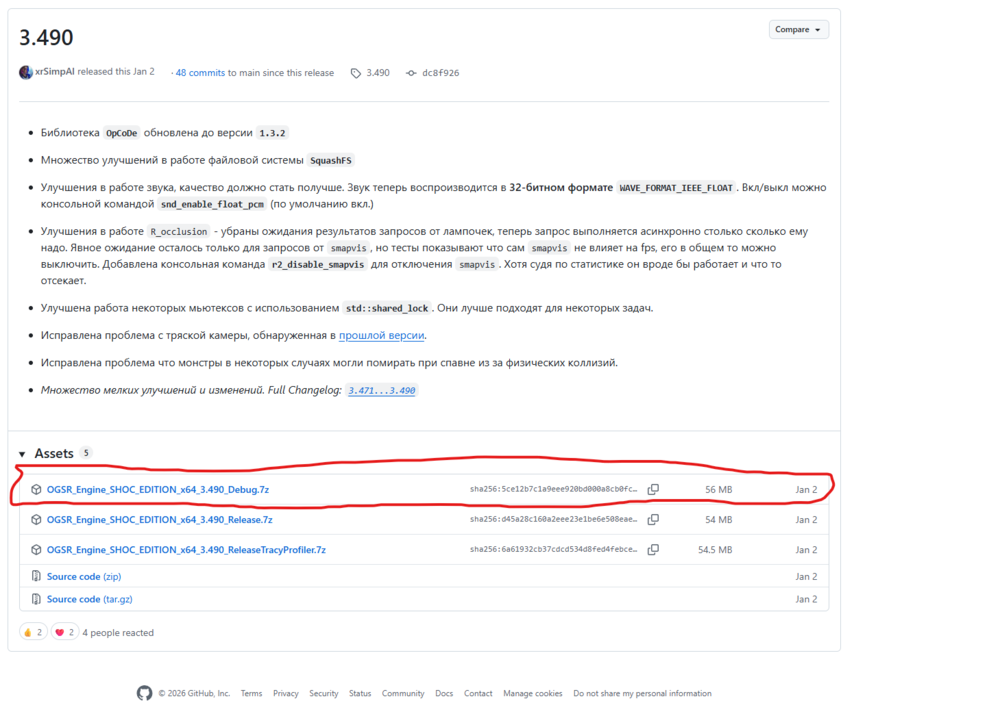Open the Terms footer link
1000x701 pixels.
tap(251, 693)
